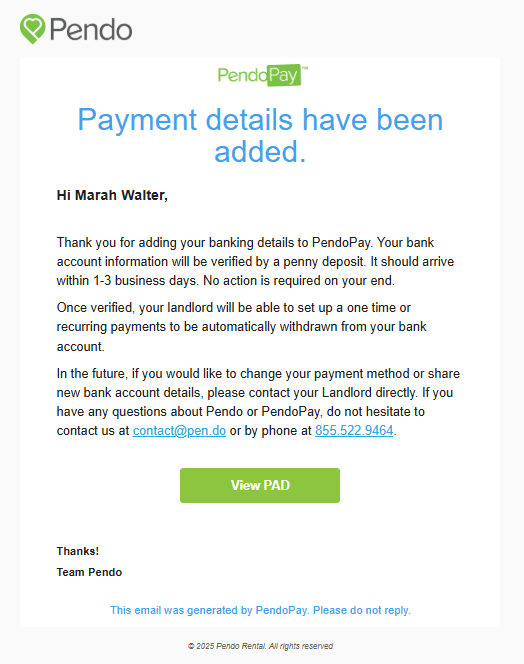Click the PendoPay logo above the heading
The image size is (524, 664).
(263, 75)
